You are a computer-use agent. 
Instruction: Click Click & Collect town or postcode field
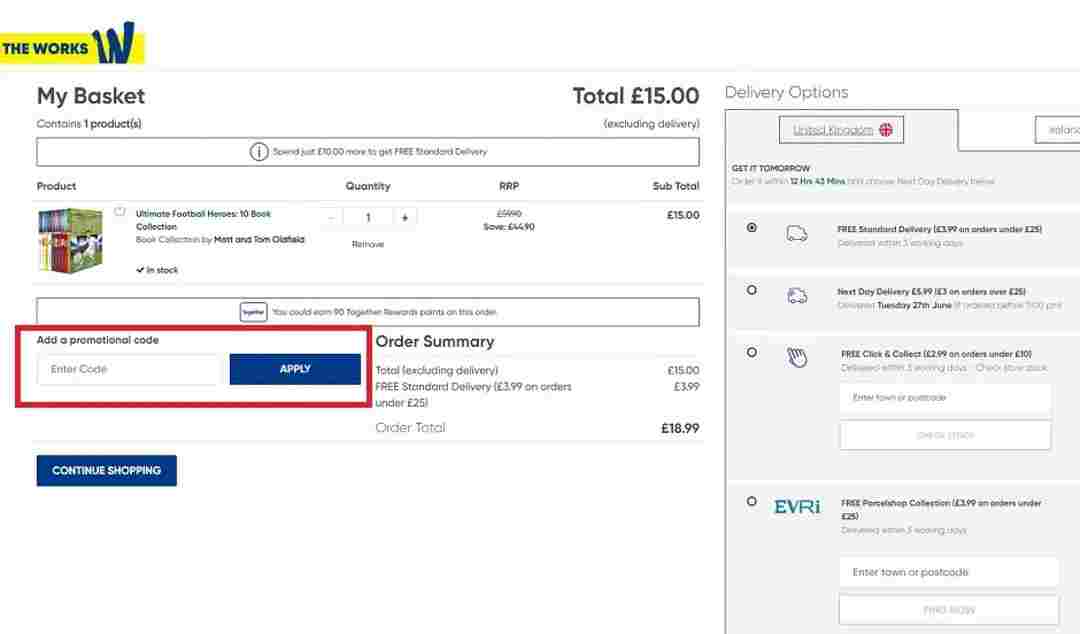coord(945,398)
